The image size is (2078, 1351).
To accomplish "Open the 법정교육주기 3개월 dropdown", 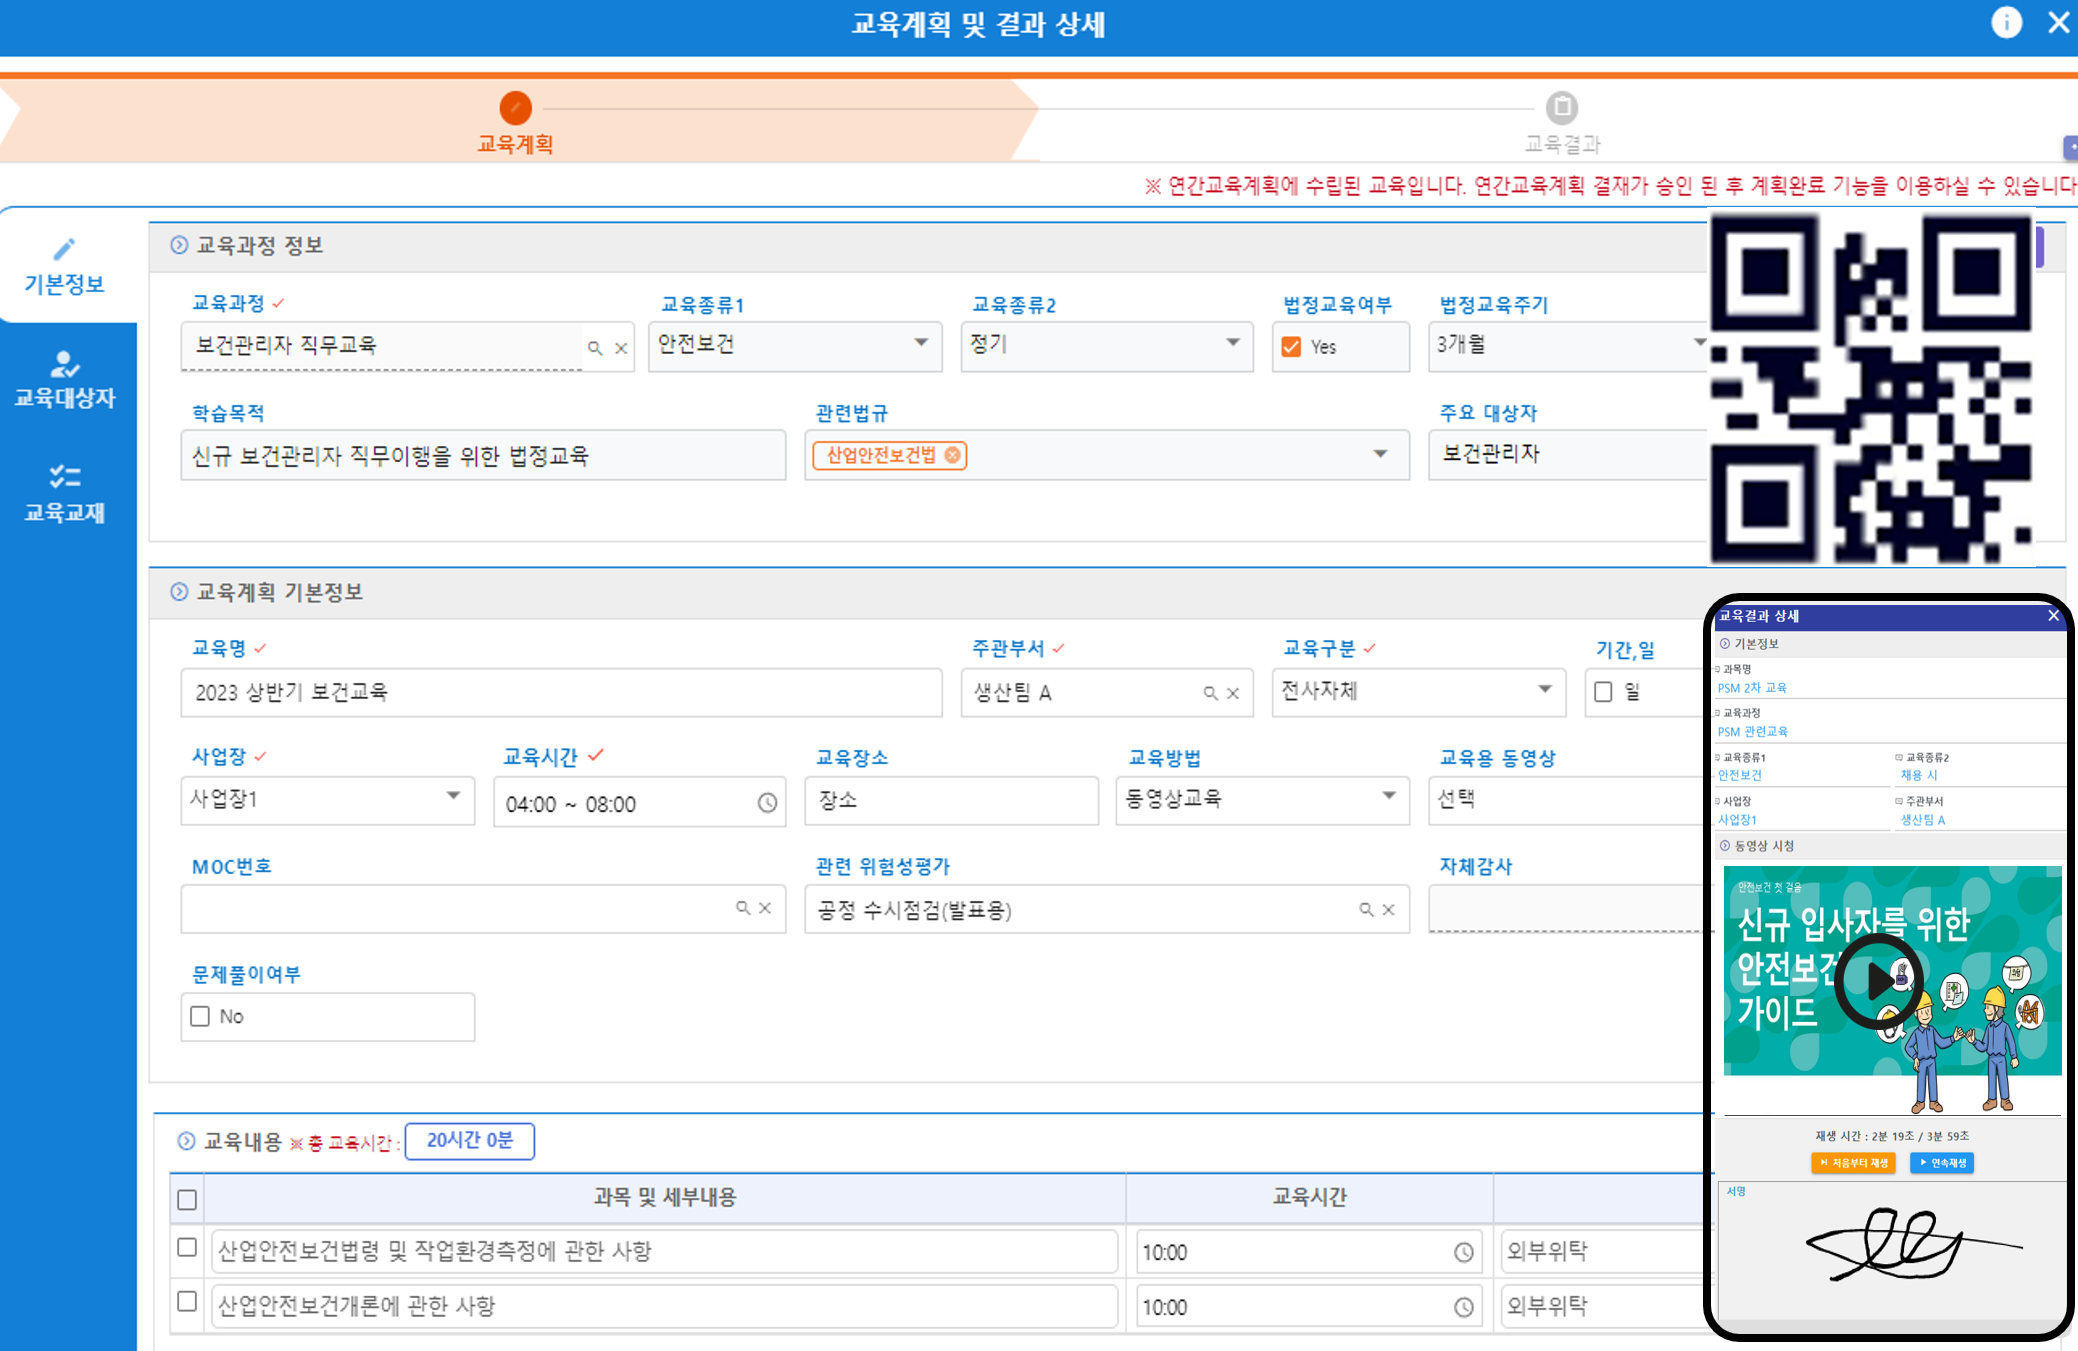I will [1568, 345].
